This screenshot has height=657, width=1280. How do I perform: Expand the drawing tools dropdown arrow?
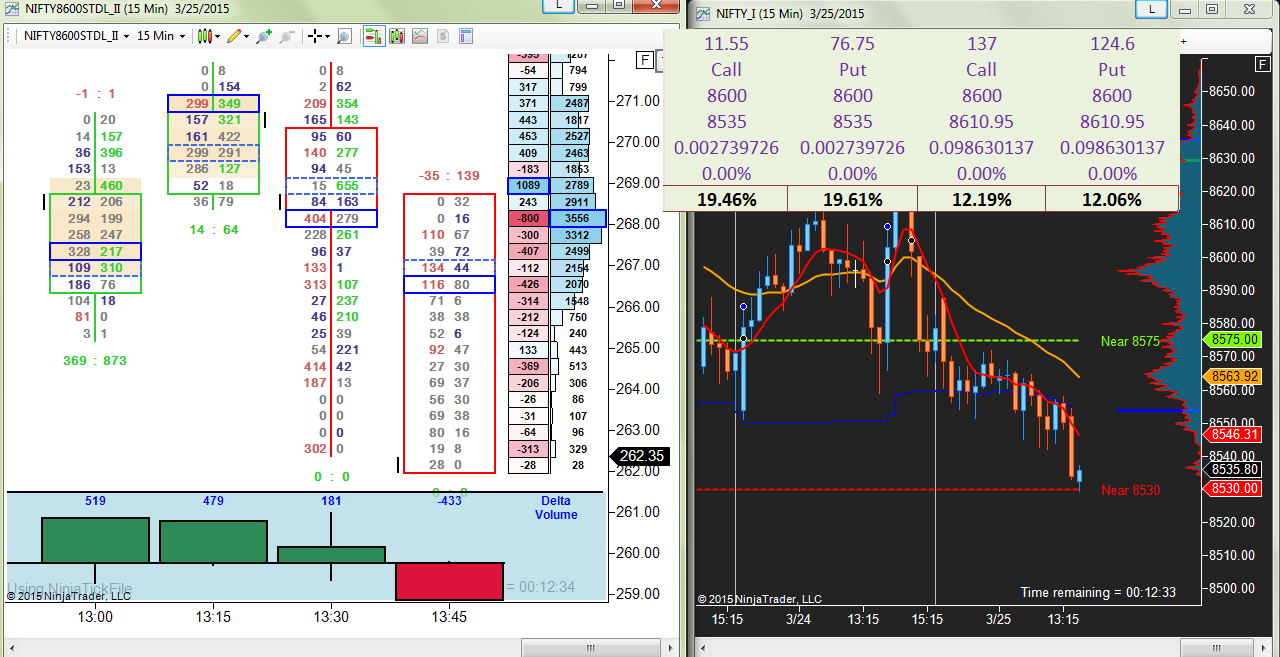point(246,36)
